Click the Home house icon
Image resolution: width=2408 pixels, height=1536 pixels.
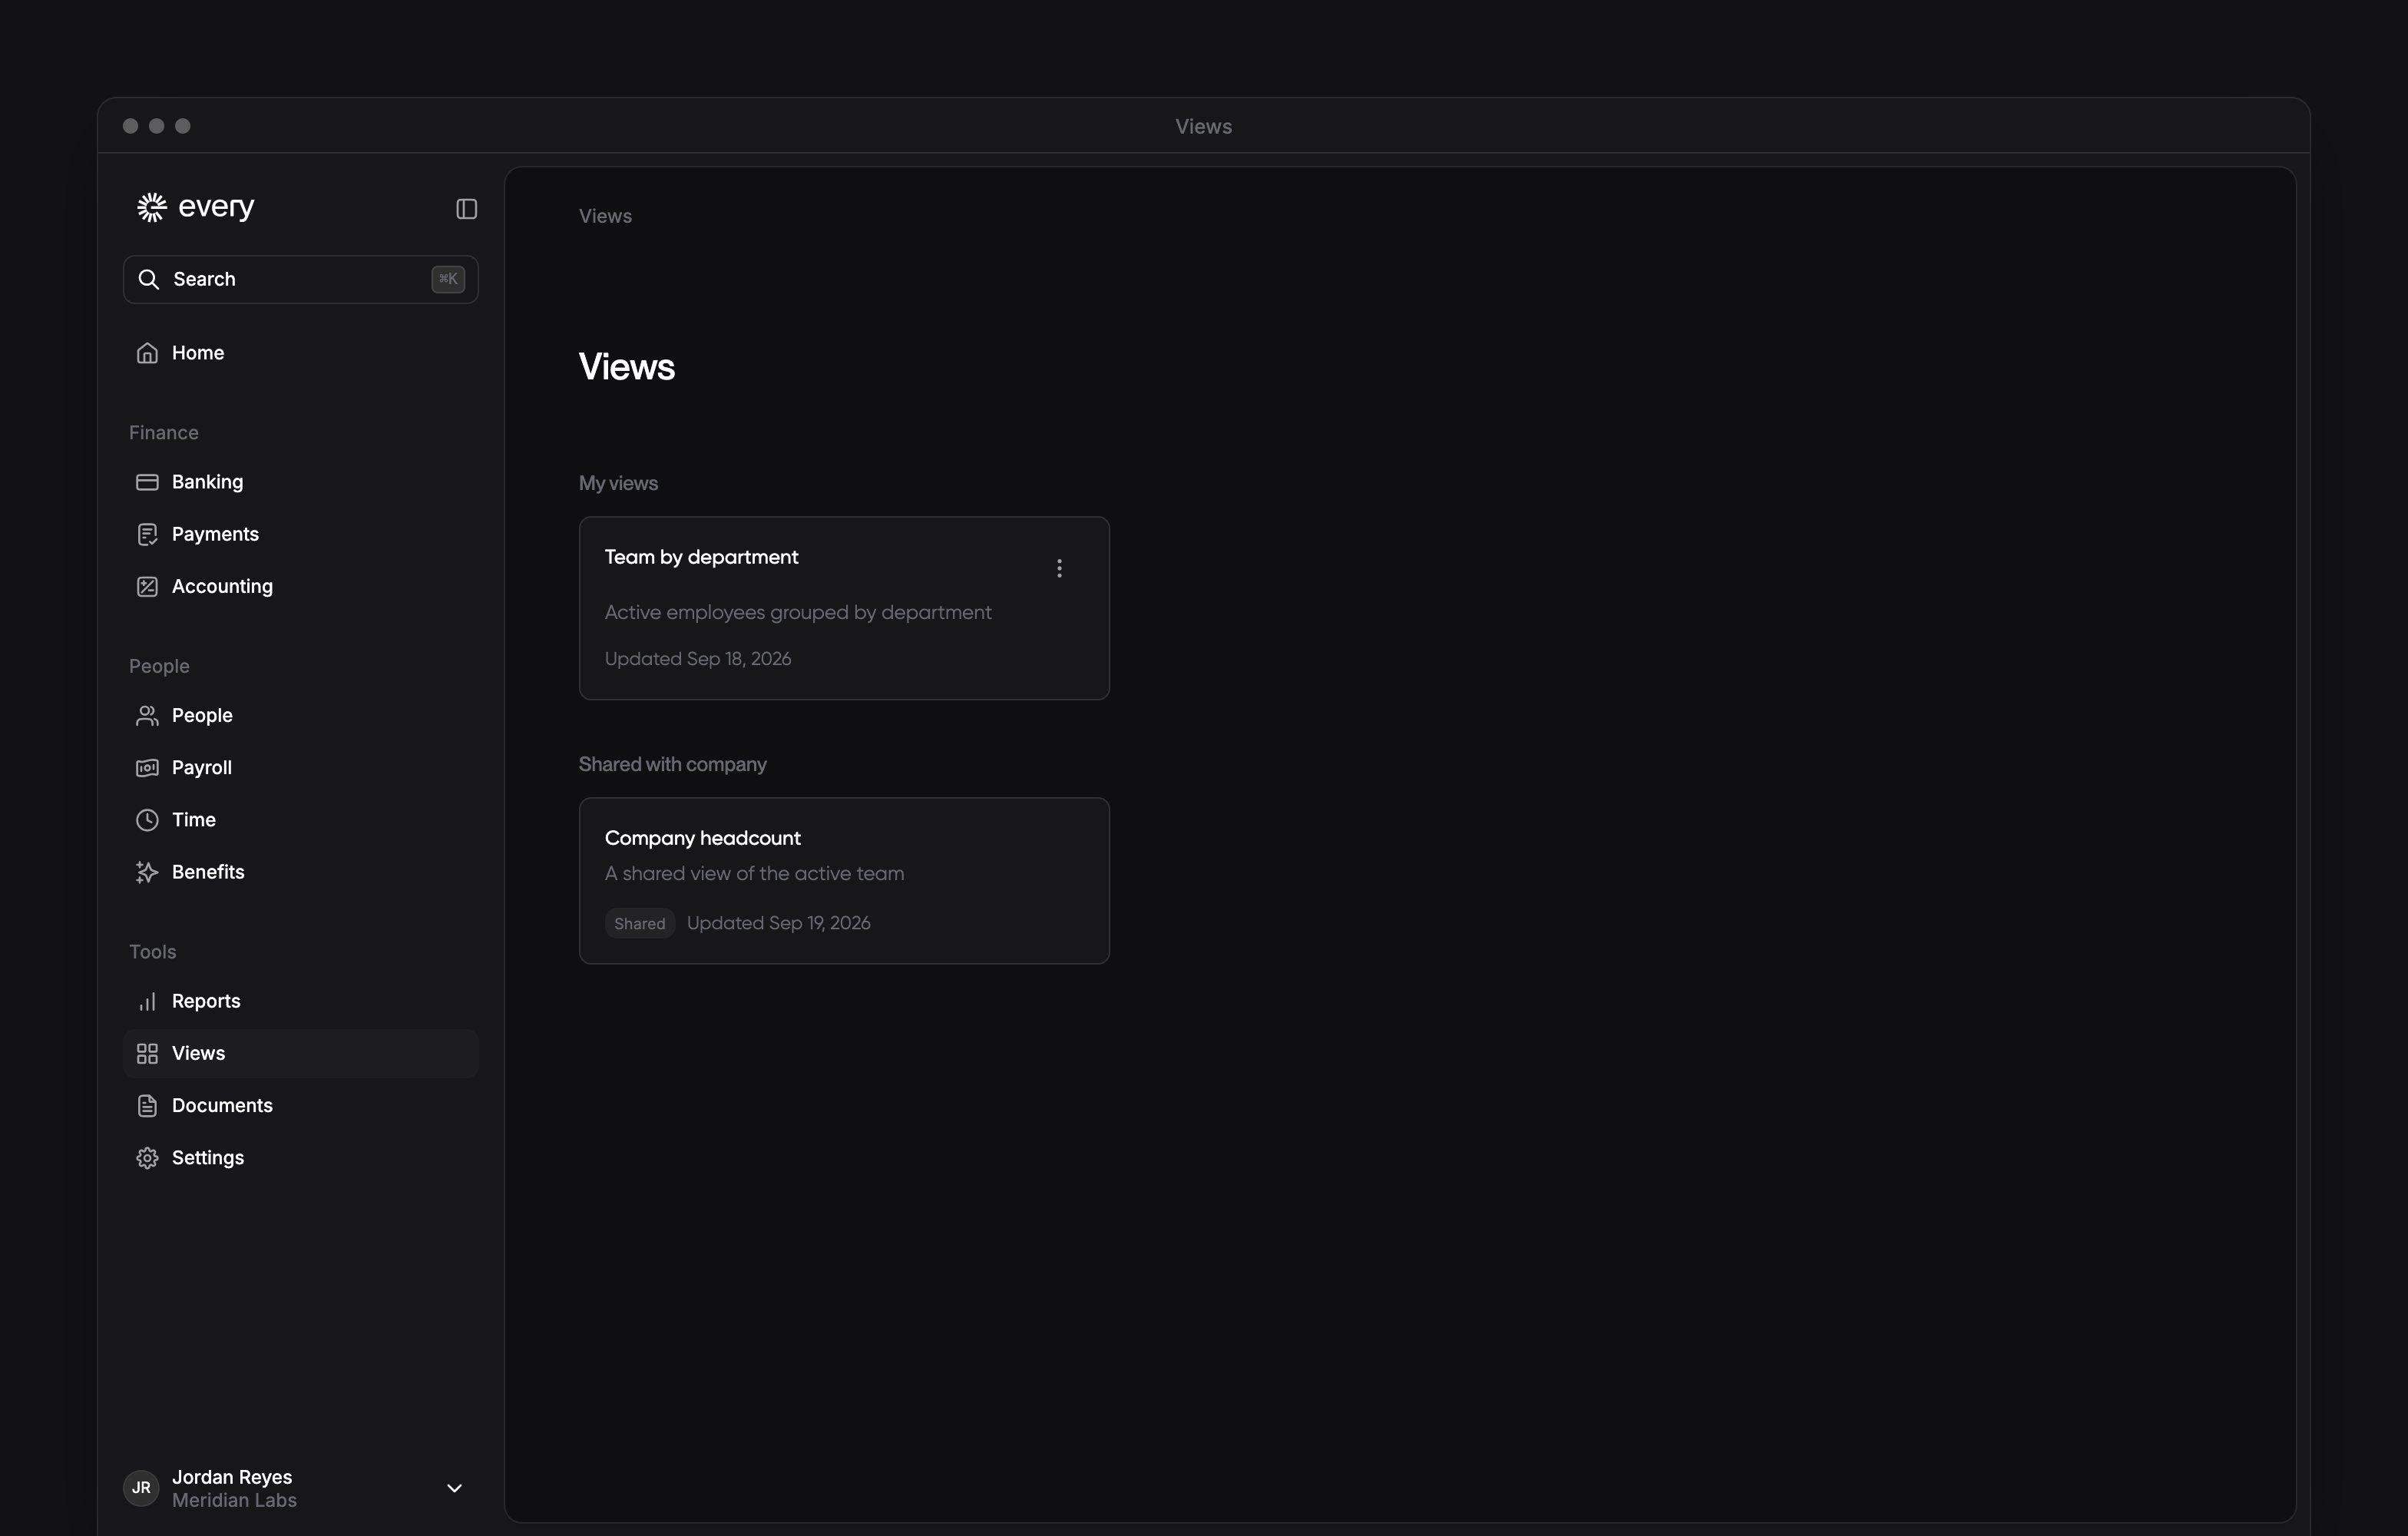pos(147,353)
